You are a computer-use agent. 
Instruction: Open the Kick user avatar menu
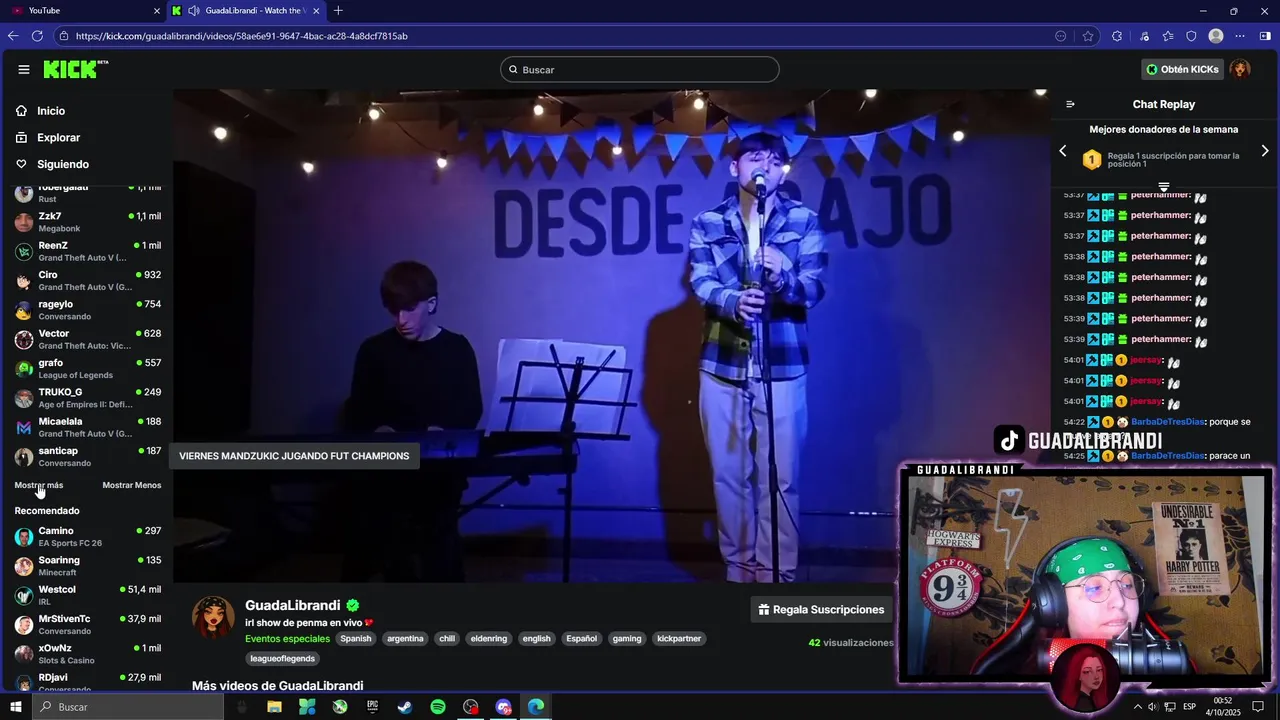(1240, 69)
